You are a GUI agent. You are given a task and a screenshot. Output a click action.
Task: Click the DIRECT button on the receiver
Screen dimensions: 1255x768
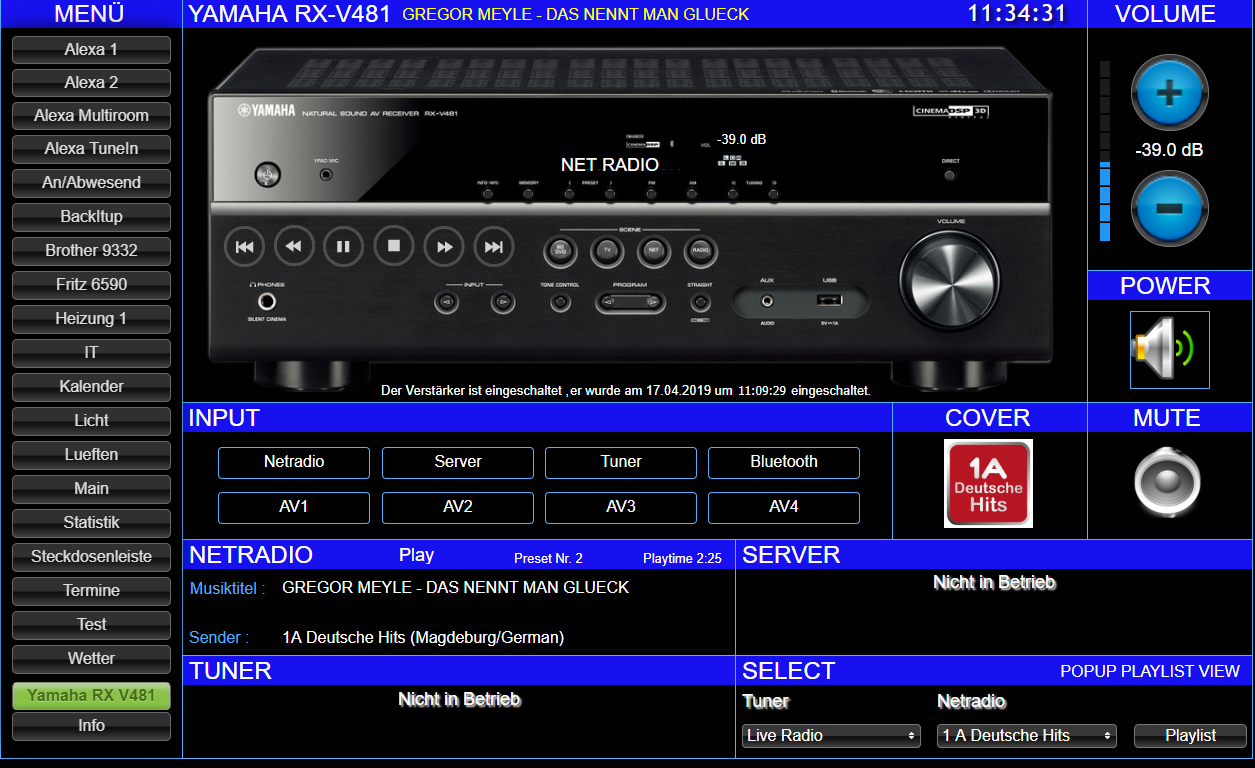click(949, 174)
